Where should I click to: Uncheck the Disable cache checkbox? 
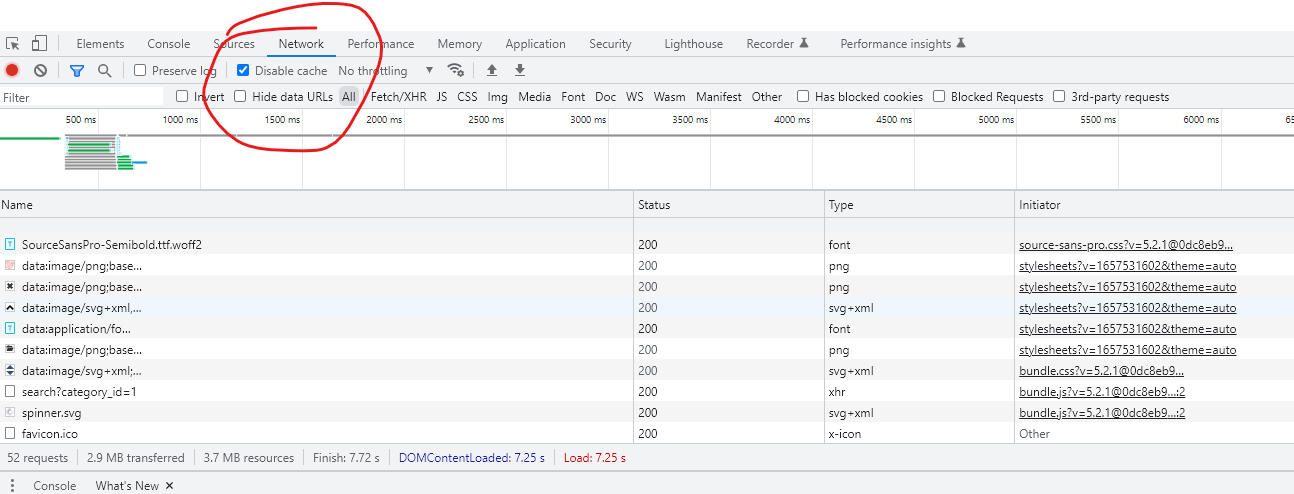243,71
